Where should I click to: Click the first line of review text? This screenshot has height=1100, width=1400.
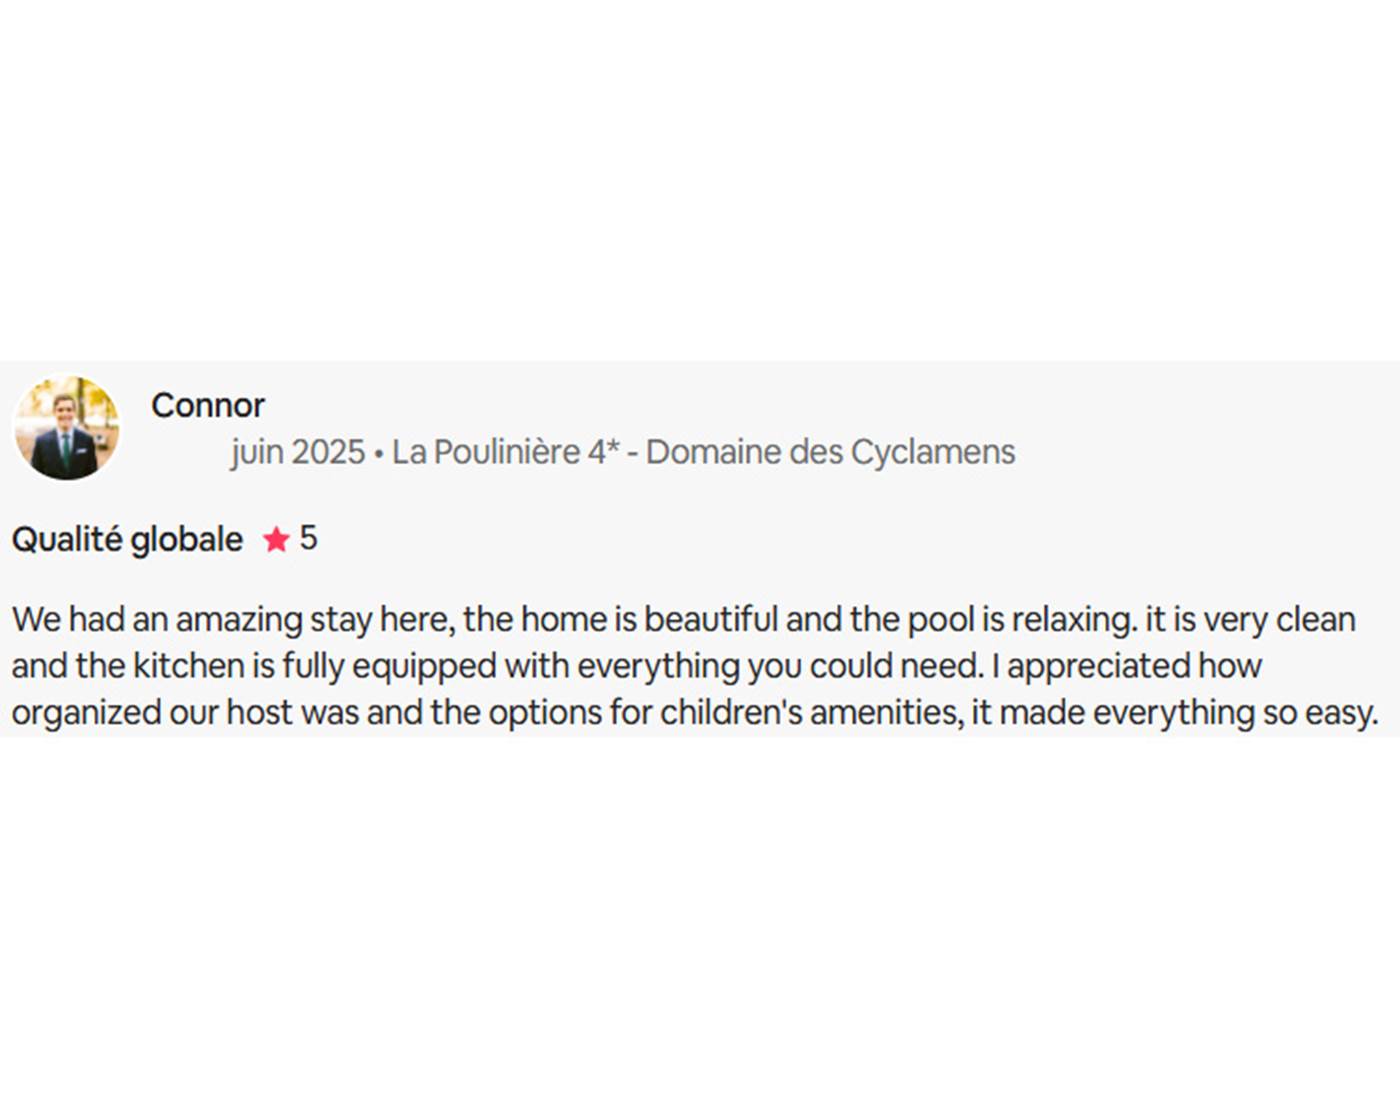[683, 620]
